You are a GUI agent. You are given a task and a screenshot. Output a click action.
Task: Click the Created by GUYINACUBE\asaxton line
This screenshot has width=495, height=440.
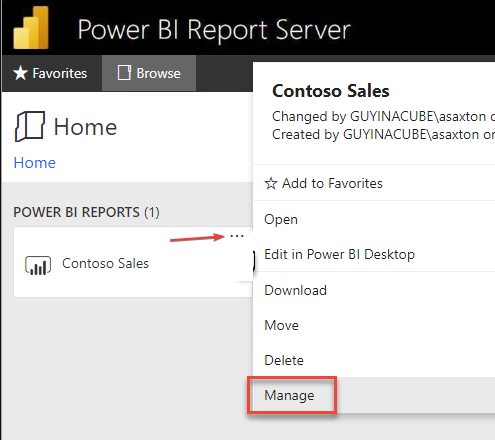383,134
